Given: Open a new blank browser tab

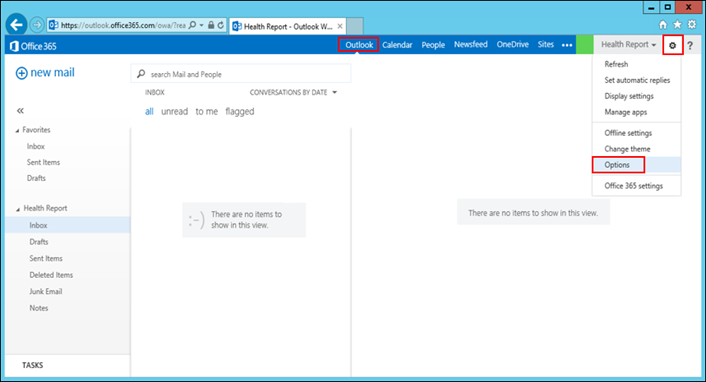Looking at the screenshot, I should coord(355,26).
